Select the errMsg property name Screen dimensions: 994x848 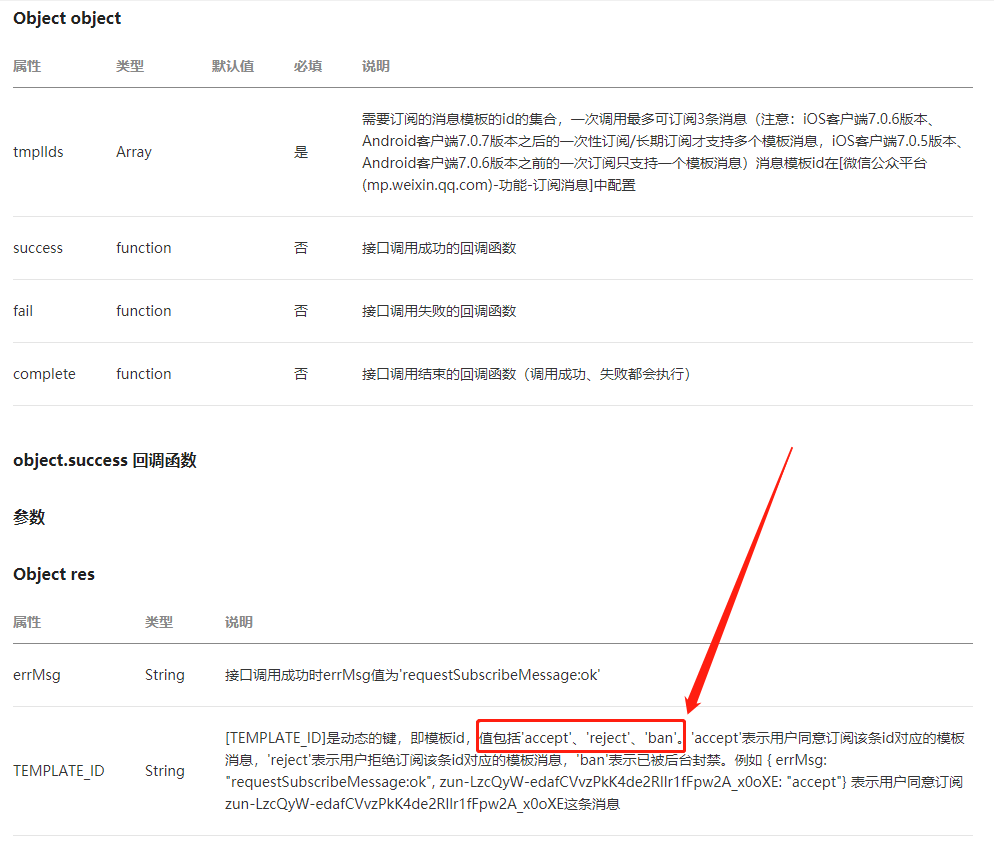pyautogui.click(x=37, y=675)
